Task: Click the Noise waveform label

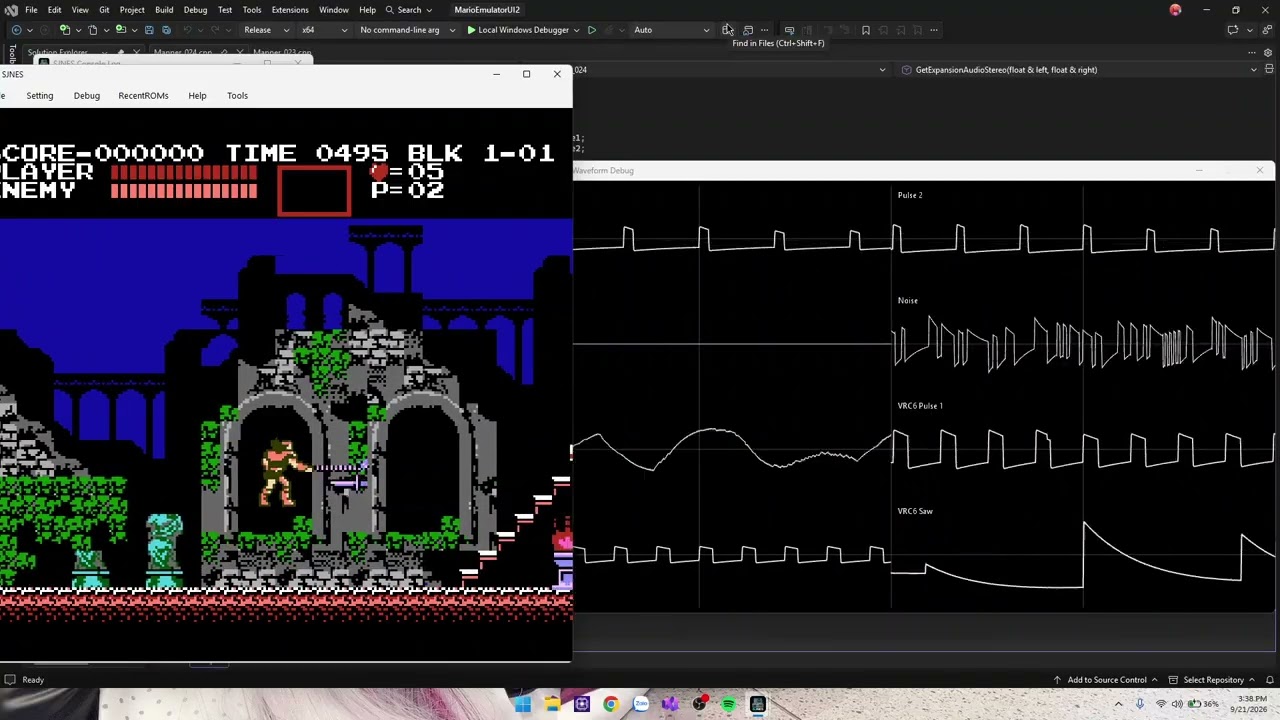Action: tap(908, 300)
